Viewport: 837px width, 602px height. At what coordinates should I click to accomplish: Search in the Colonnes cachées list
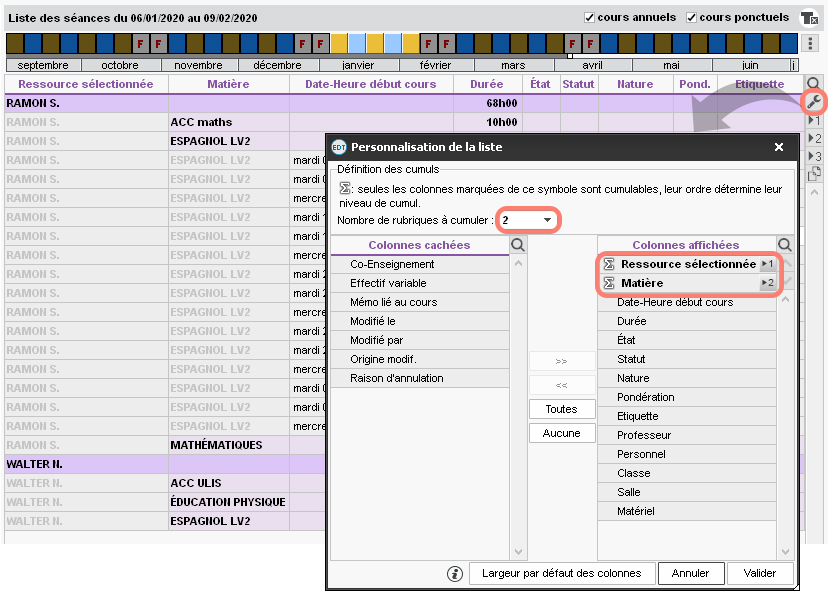pyautogui.click(x=518, y=245)
